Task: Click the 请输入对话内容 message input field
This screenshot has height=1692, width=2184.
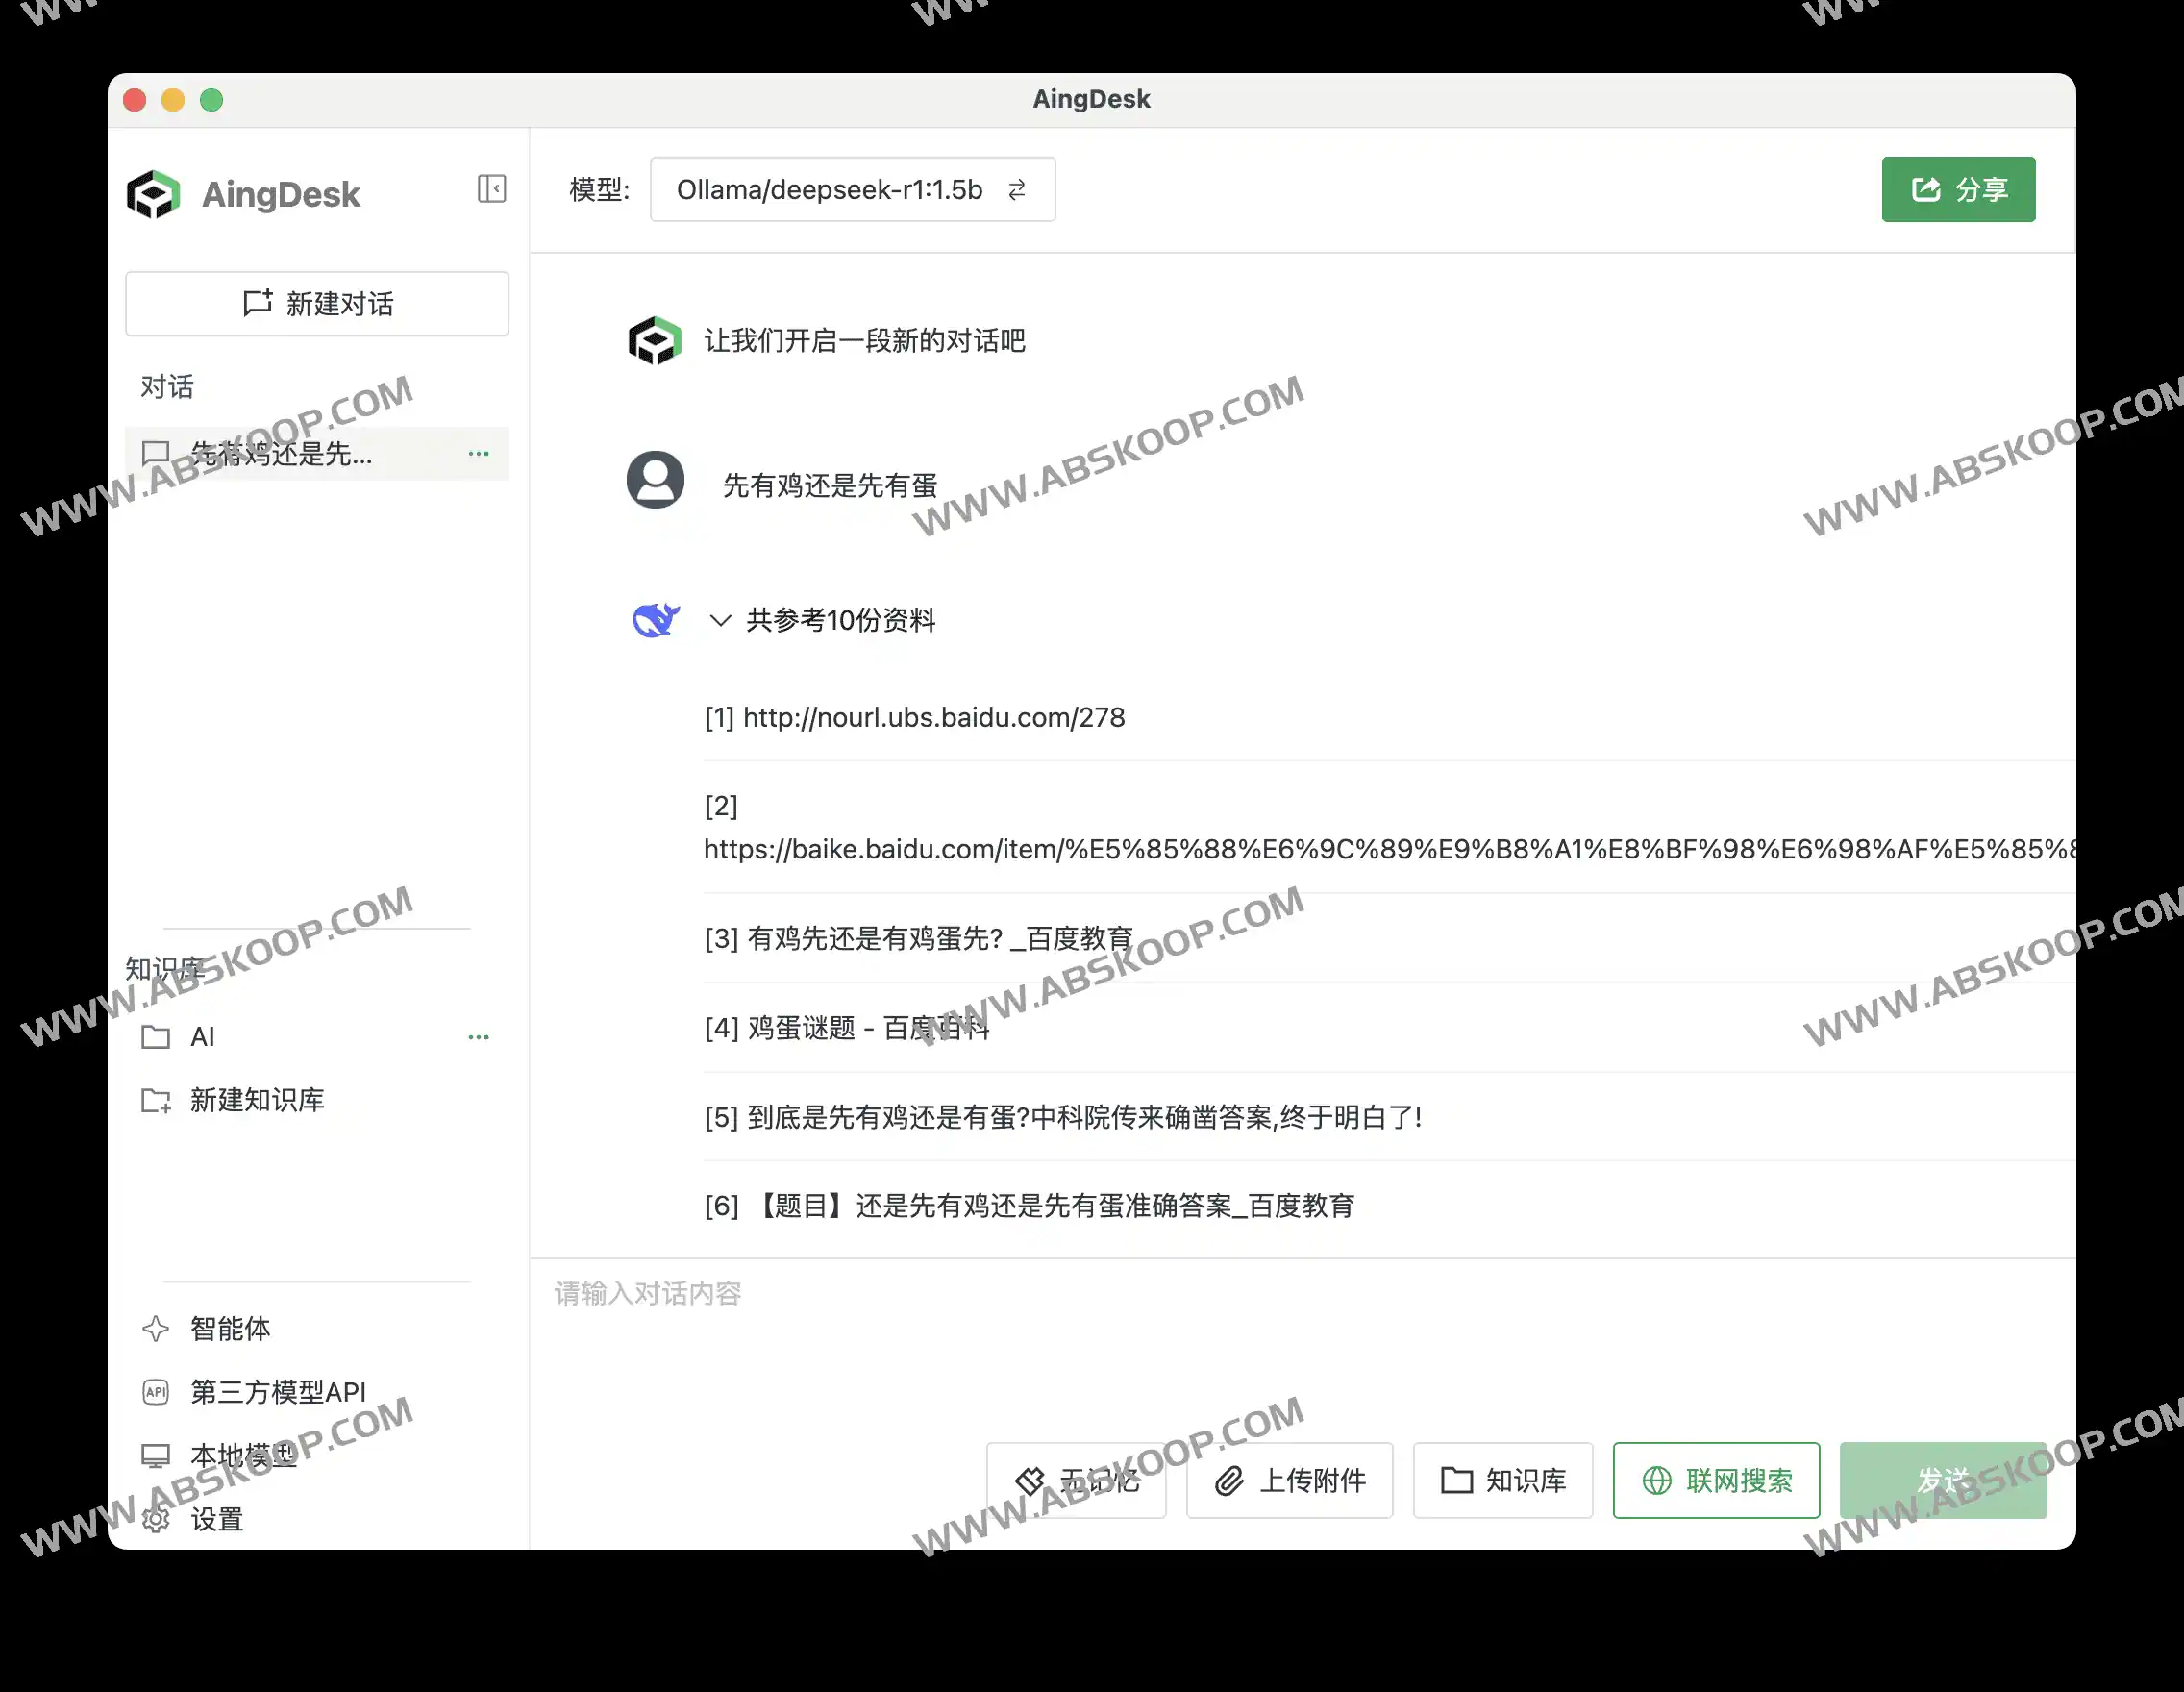Action: [x=648, y=1293]
